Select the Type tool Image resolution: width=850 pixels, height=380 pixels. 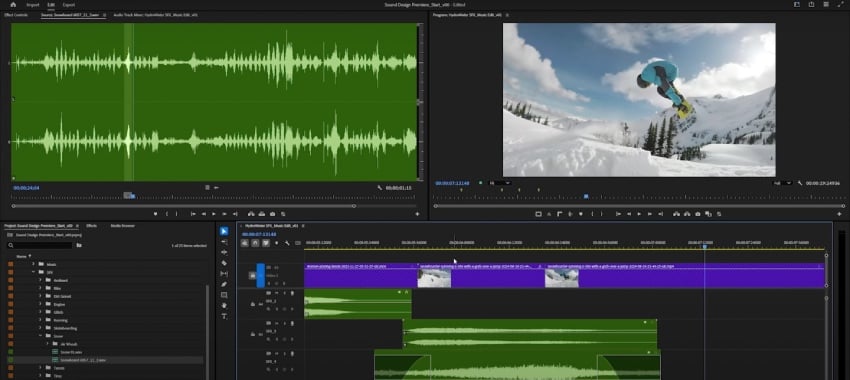(224, 316)
